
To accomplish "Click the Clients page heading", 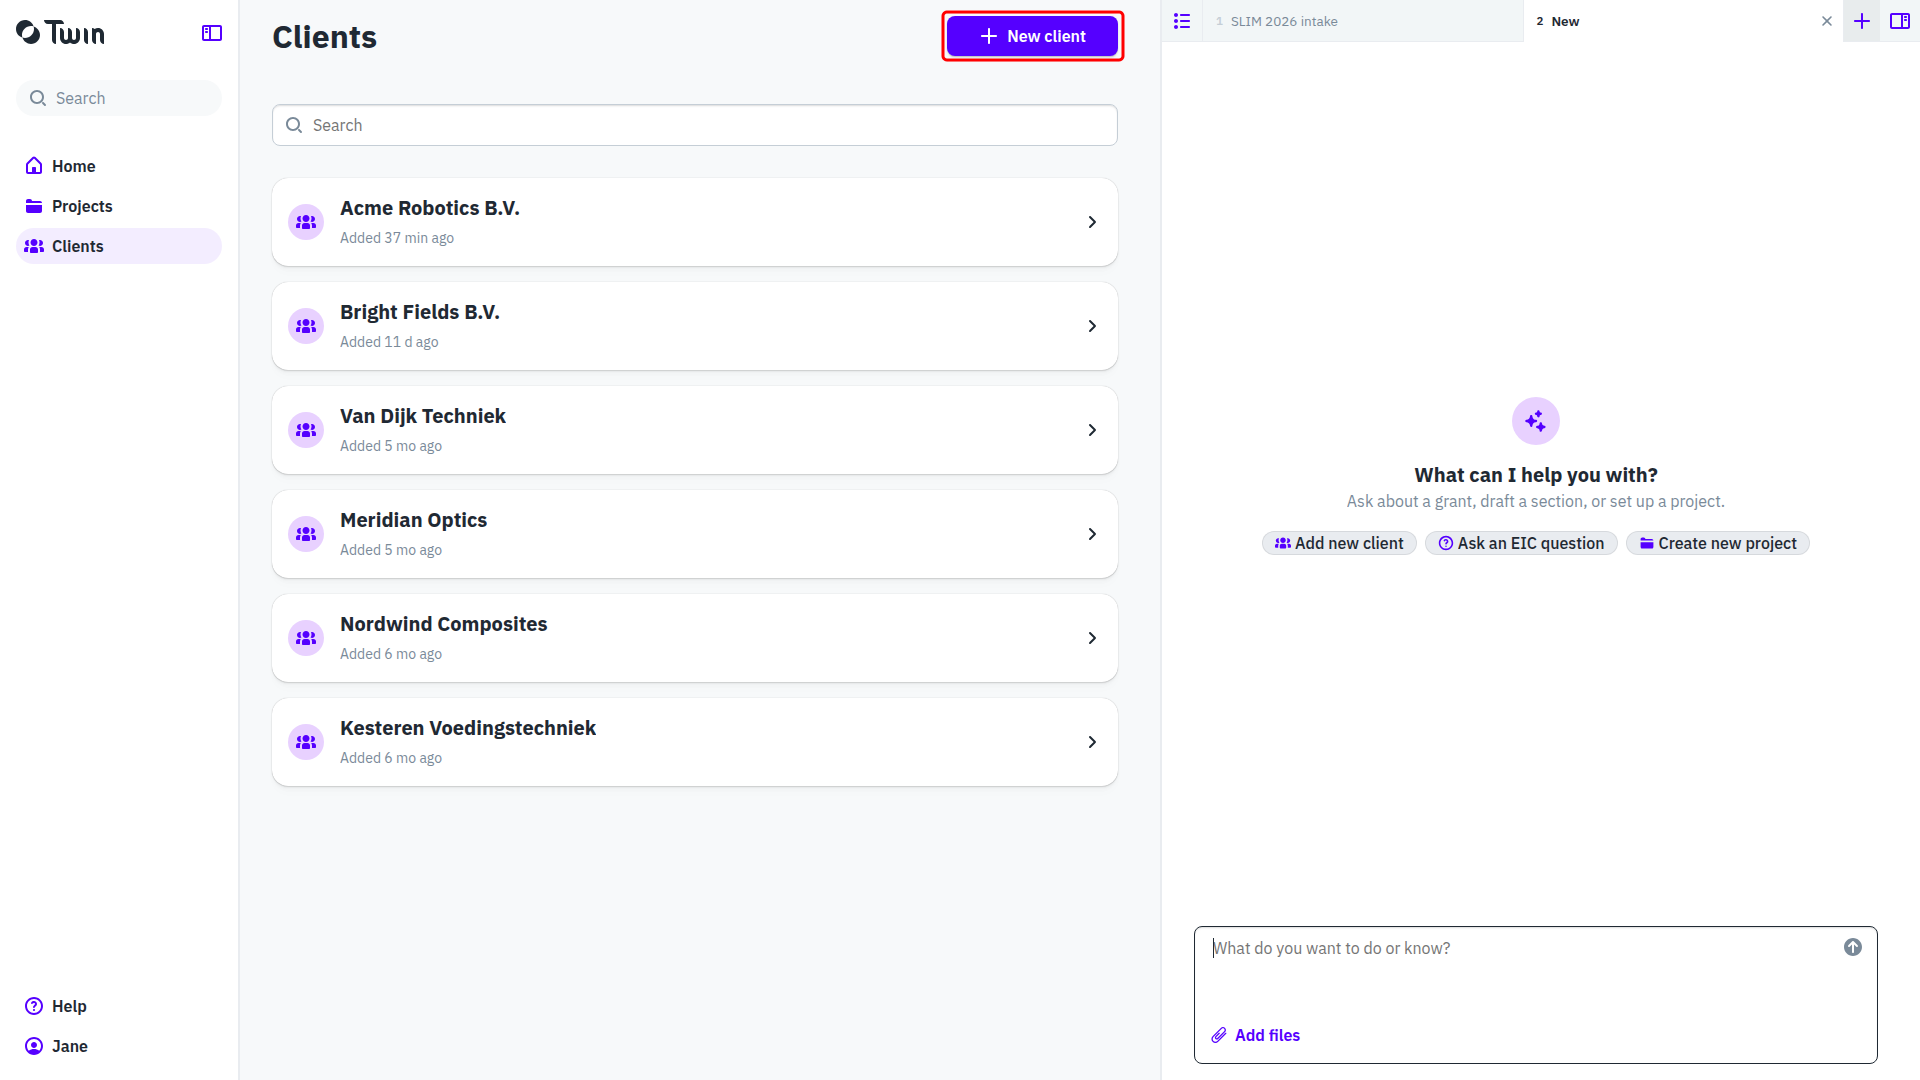I will [x=325, y=37].
